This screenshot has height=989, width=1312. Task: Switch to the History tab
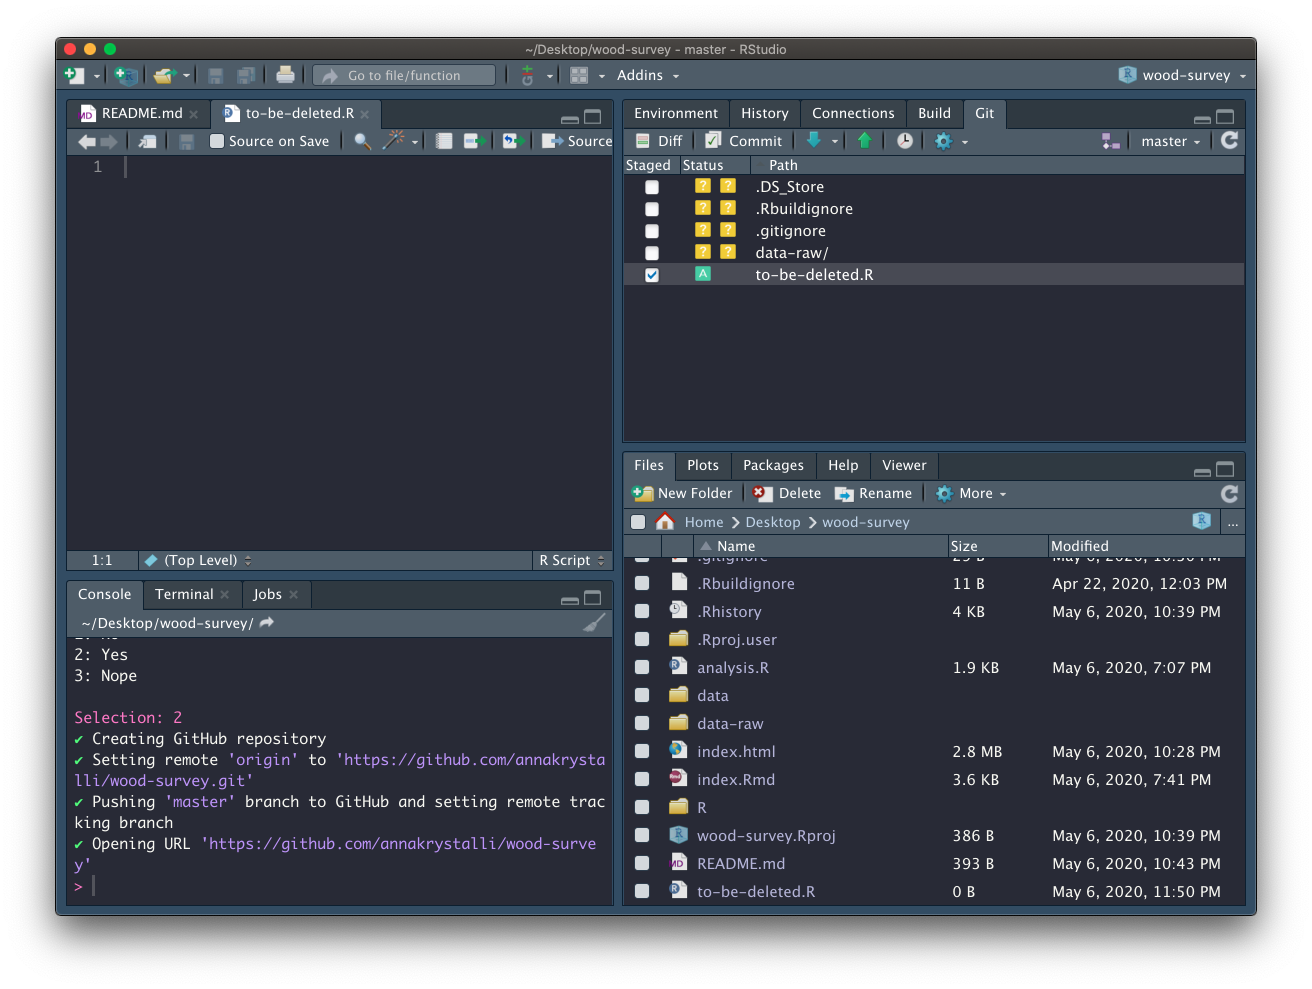pyautogui.click(x=765, y=113)
